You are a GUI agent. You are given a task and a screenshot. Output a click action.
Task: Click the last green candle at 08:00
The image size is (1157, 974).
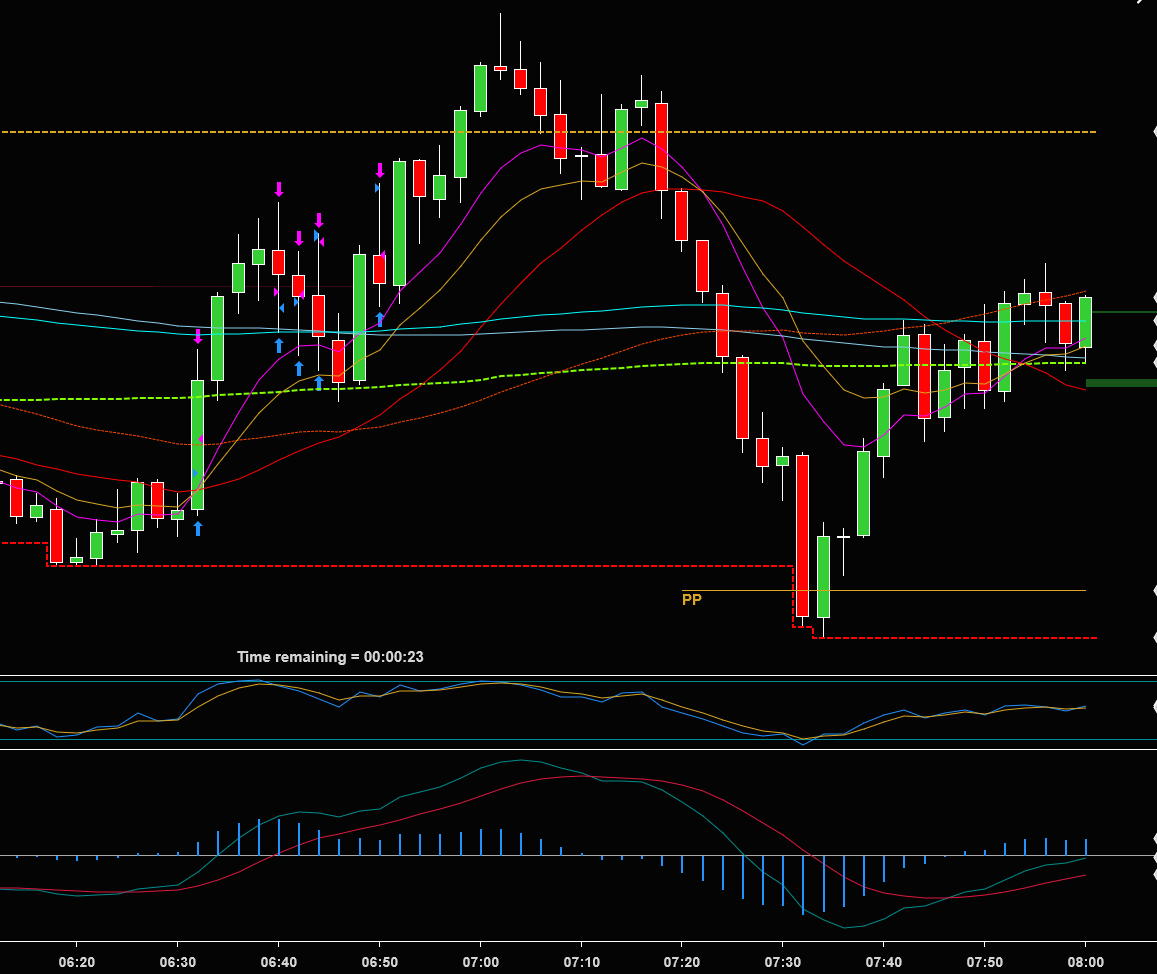coord(1085,322)
